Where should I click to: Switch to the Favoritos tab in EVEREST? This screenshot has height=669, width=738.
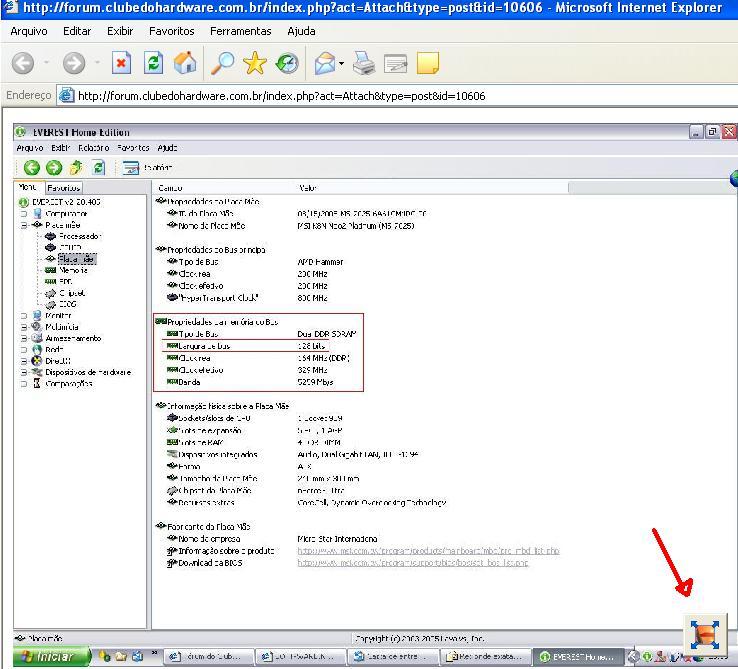pos(64,187)
